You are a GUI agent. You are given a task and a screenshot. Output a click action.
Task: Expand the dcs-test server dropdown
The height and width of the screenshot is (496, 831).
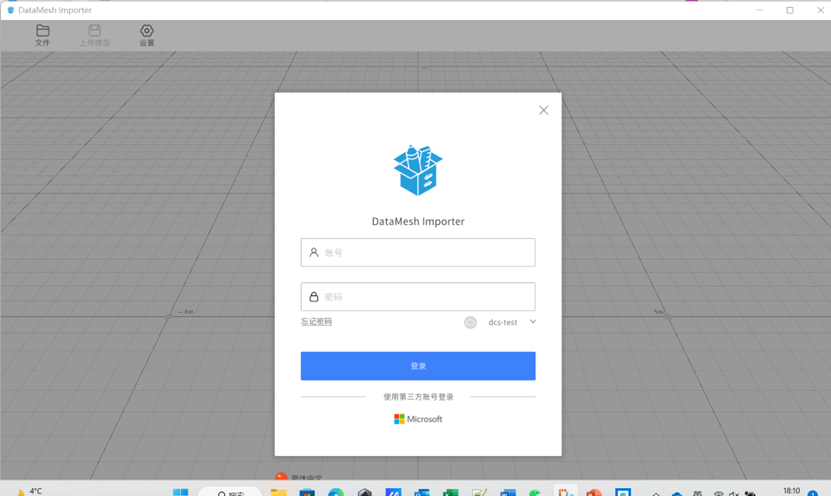click(x=512, y=322)
